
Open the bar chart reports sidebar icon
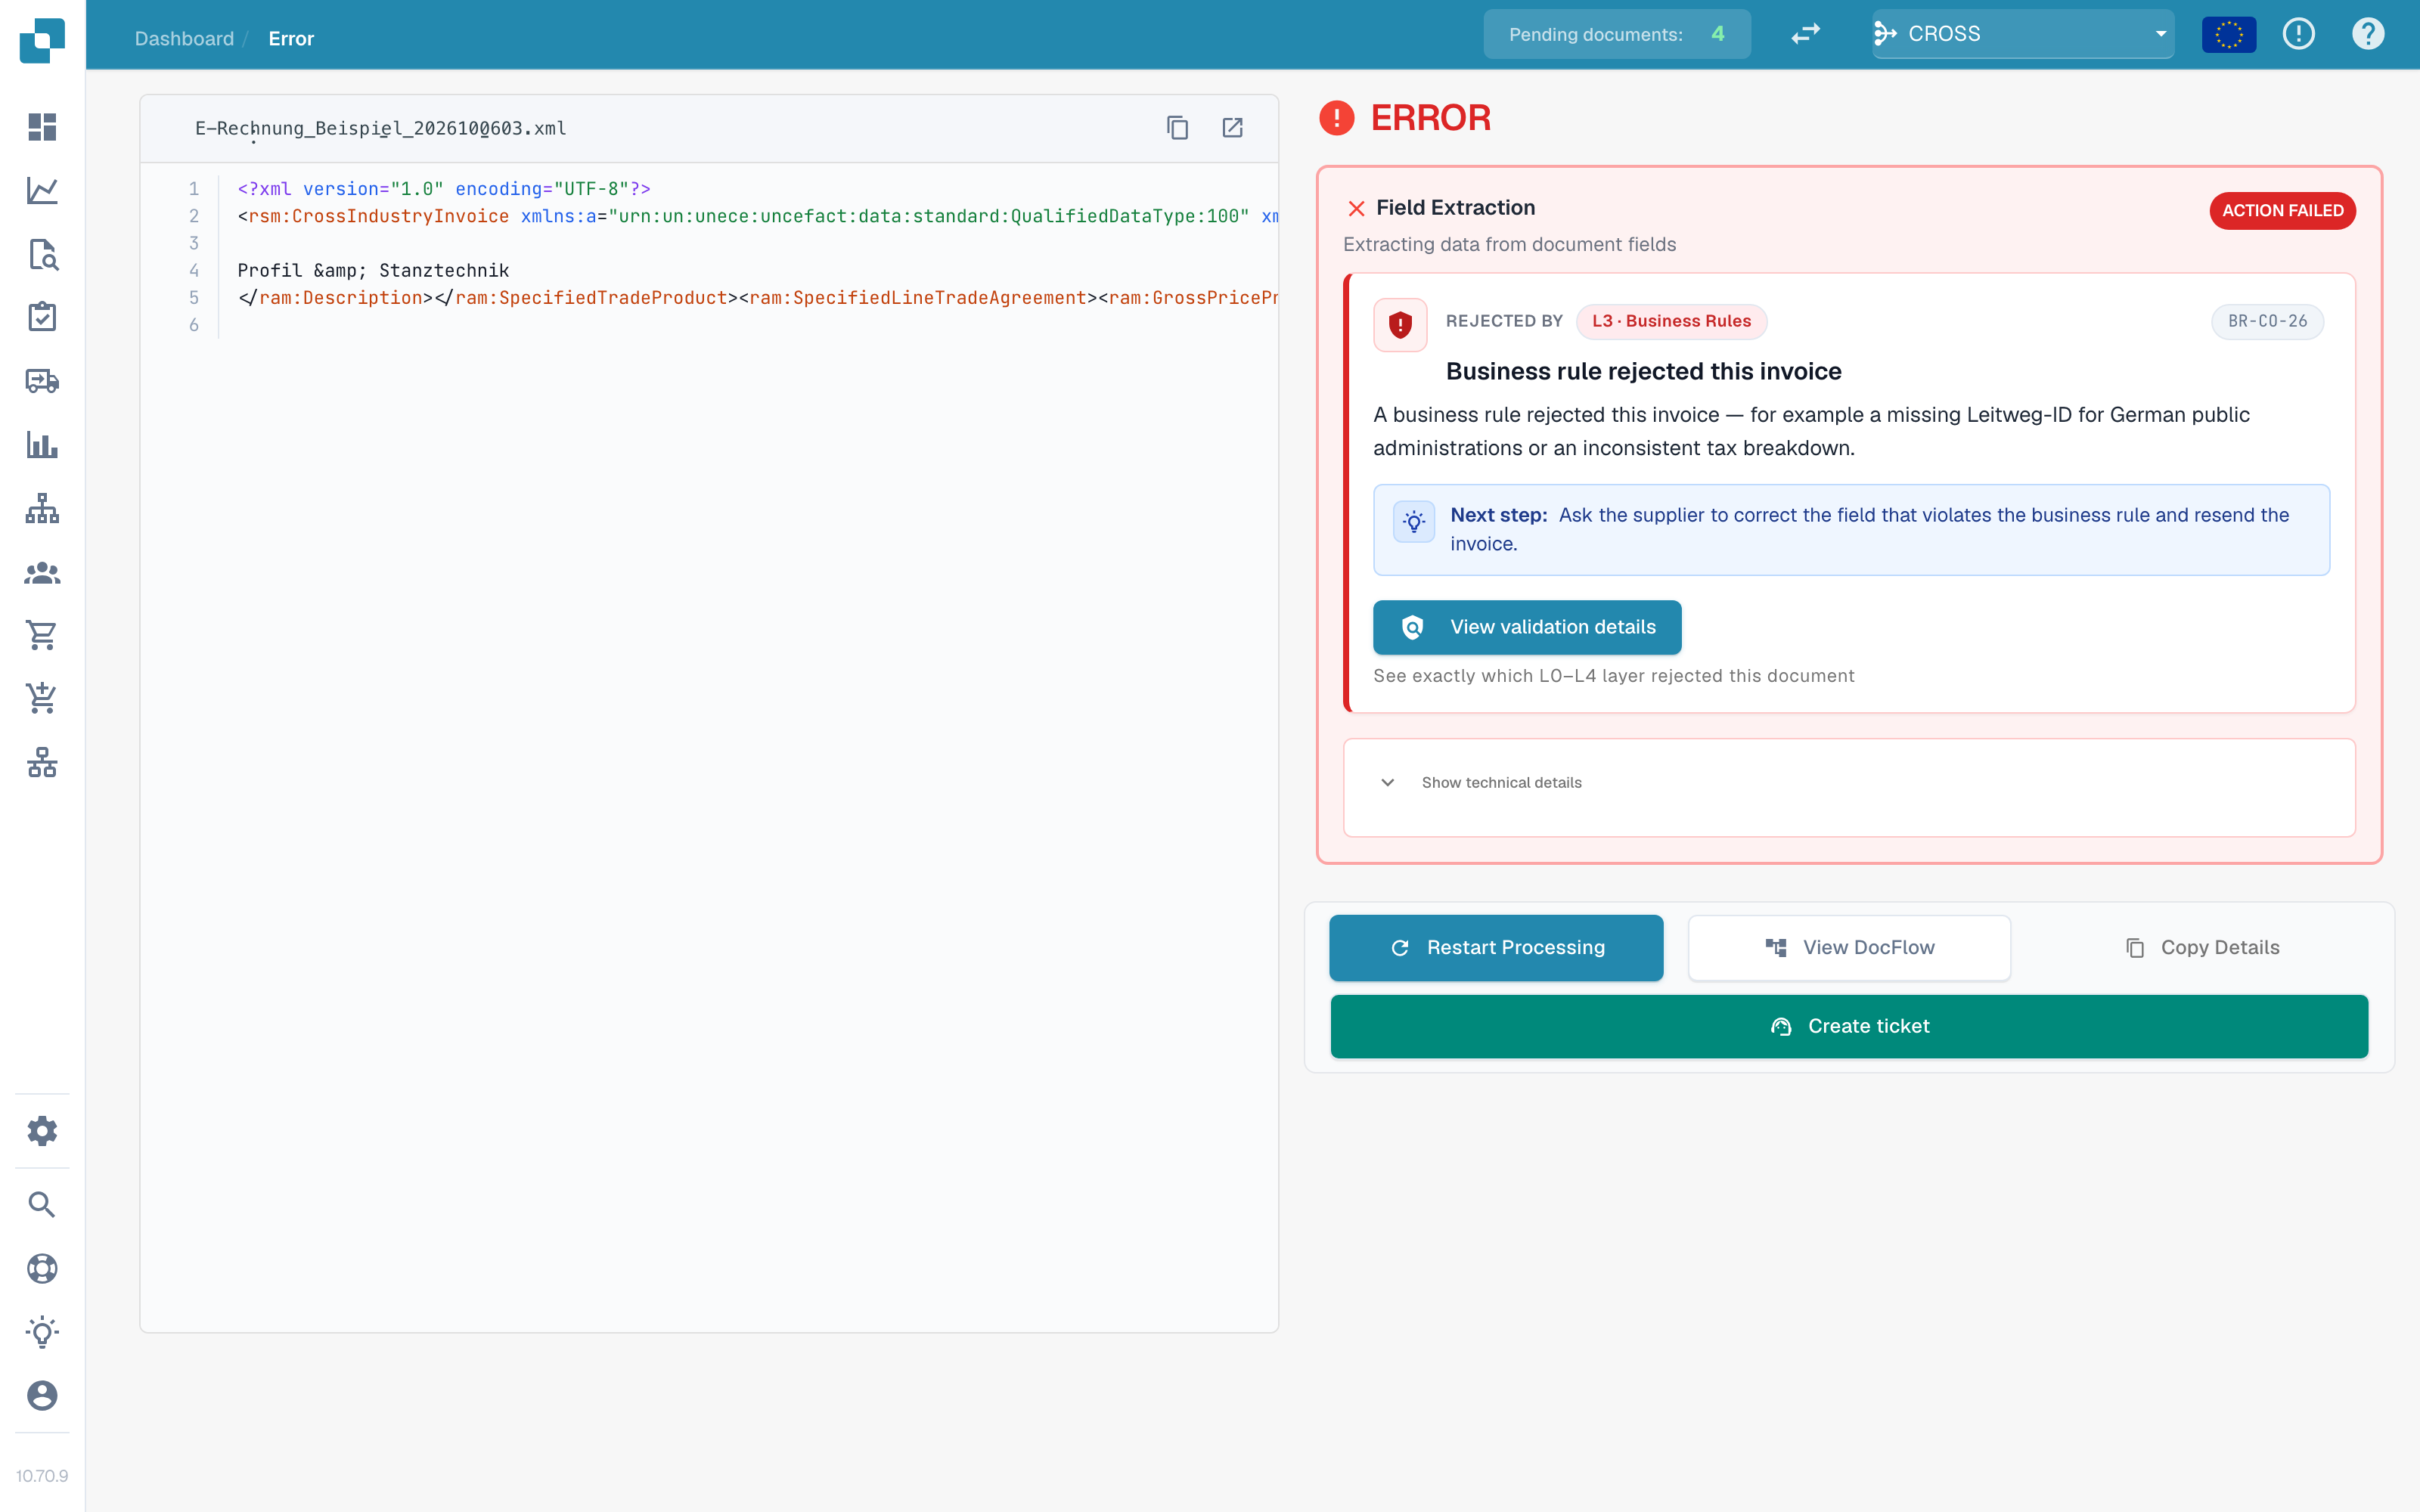coord(42,444)
